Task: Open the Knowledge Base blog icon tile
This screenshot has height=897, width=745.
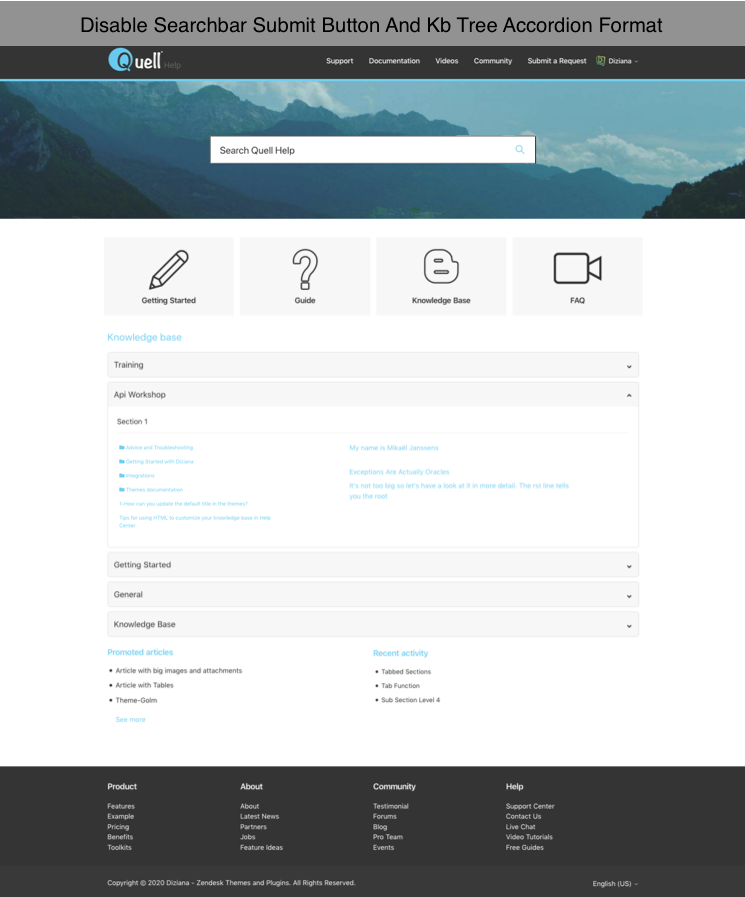Action: coord(441,276)
